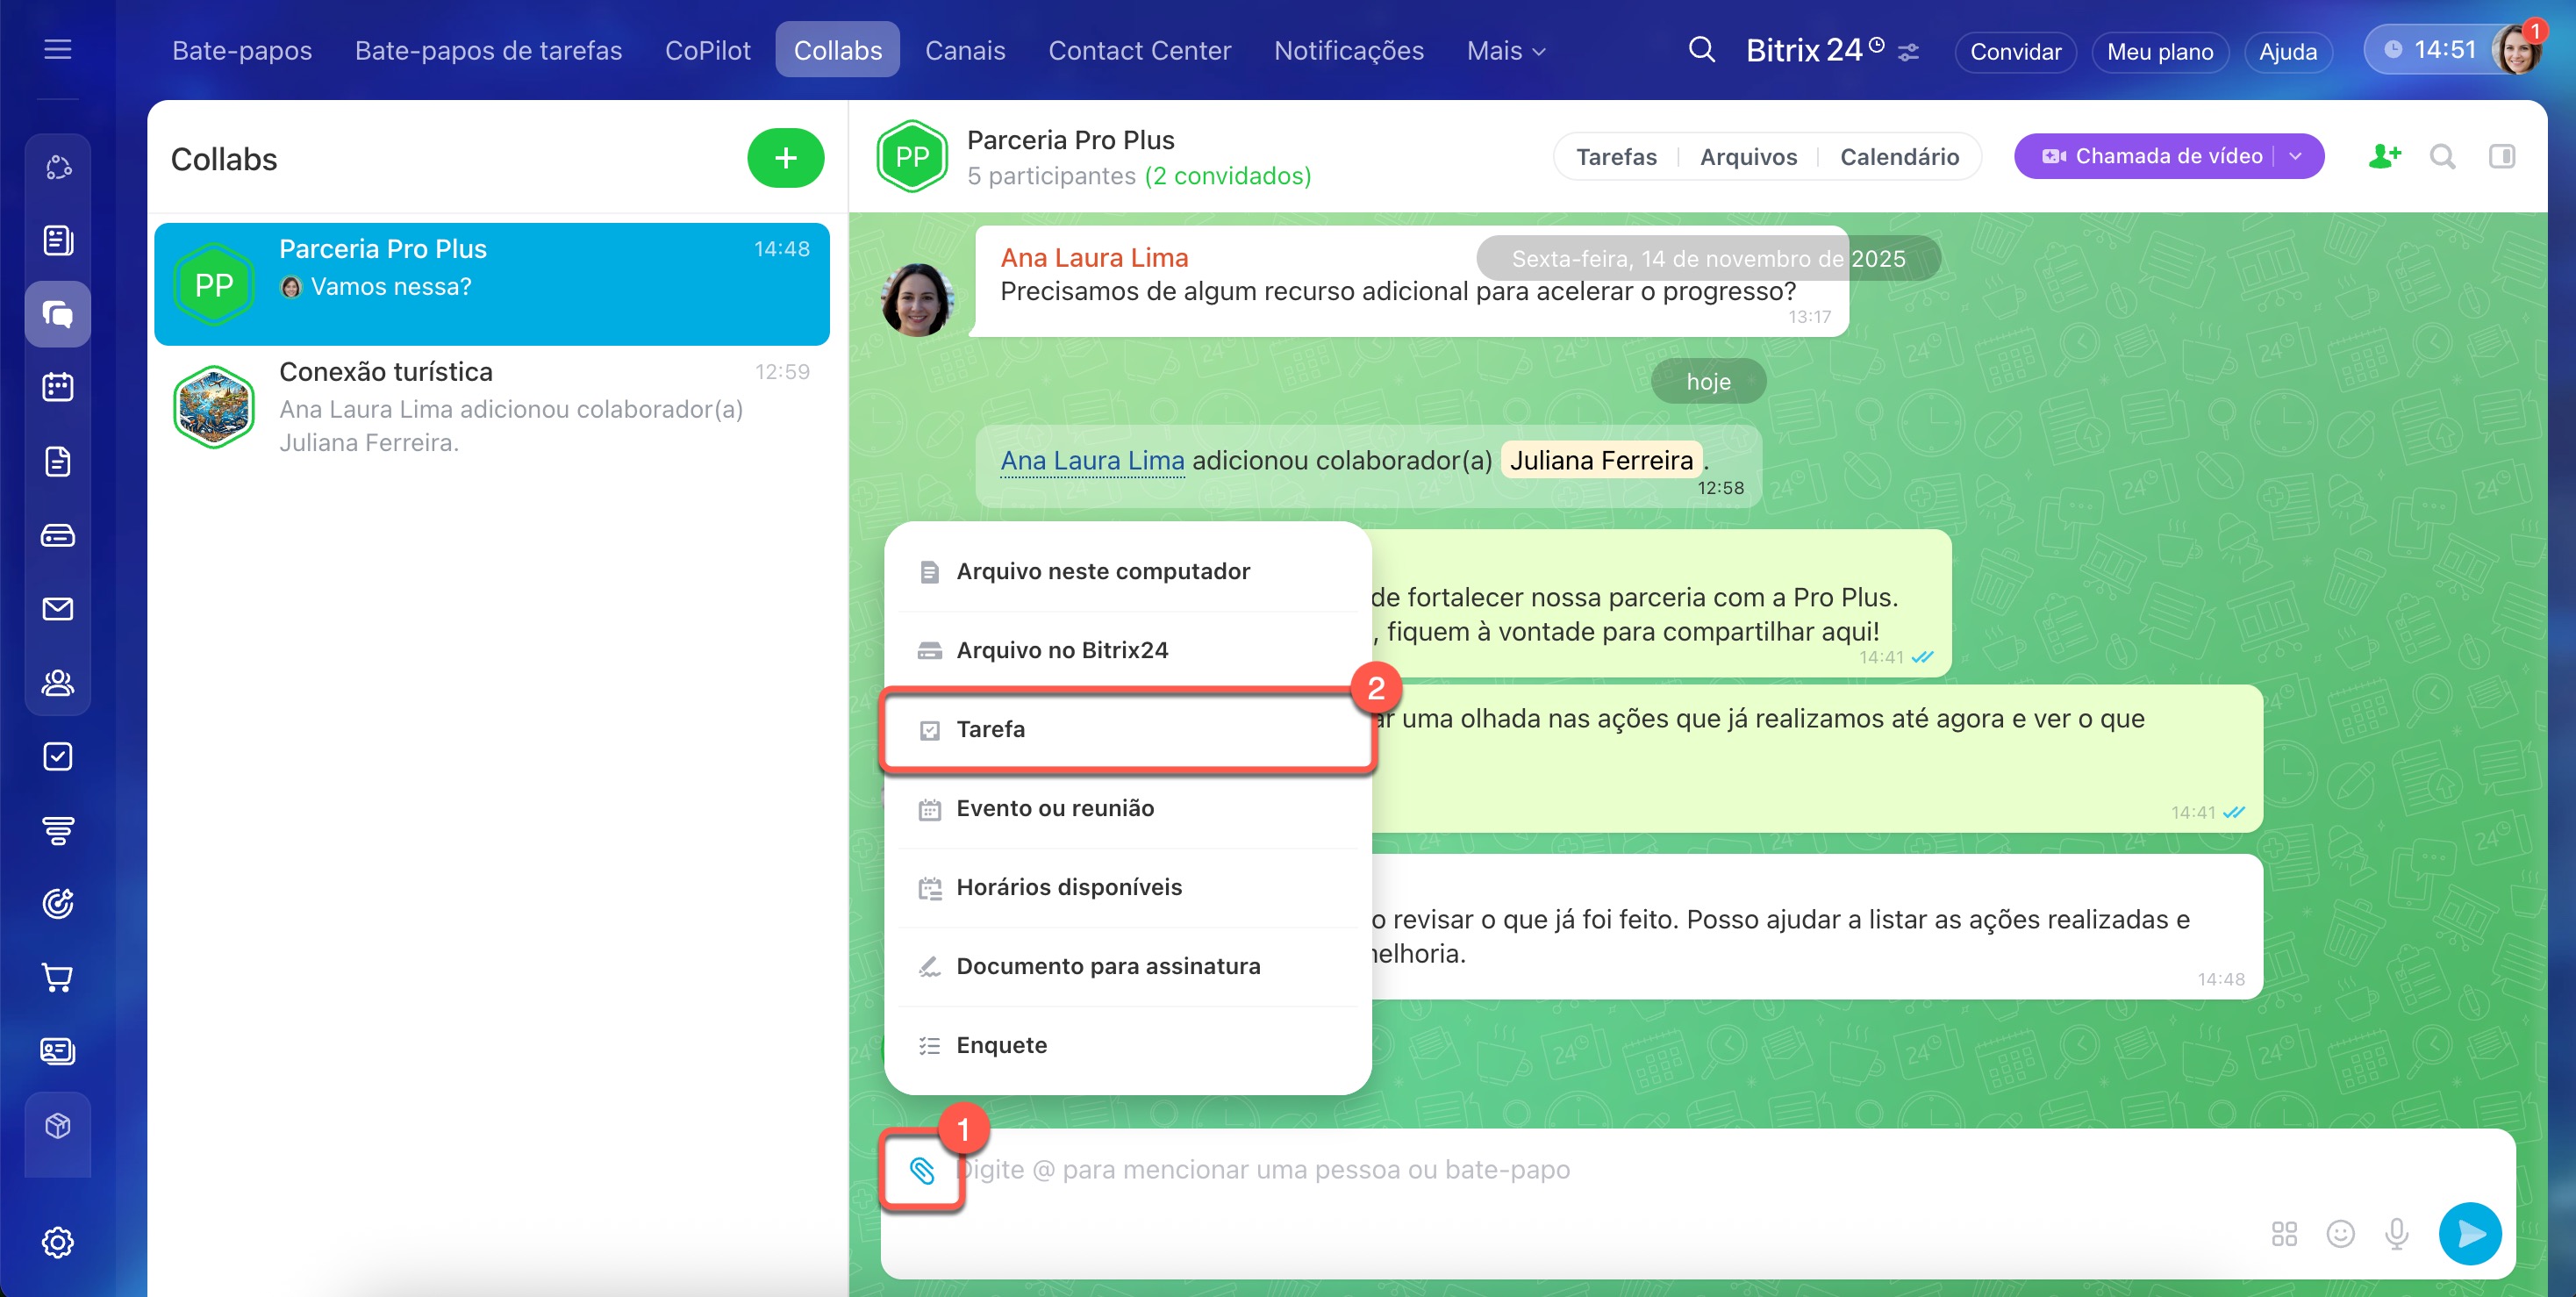Open the online store cart icon in sidebar
2576x1297 pixels.
(x=58, y=977)
